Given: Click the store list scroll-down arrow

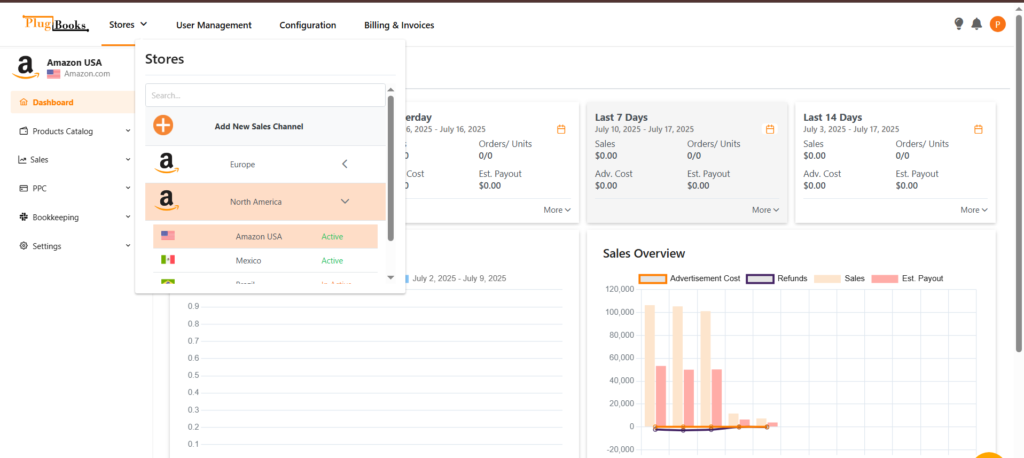Looking at the screenshot, I should click(391, 278).
